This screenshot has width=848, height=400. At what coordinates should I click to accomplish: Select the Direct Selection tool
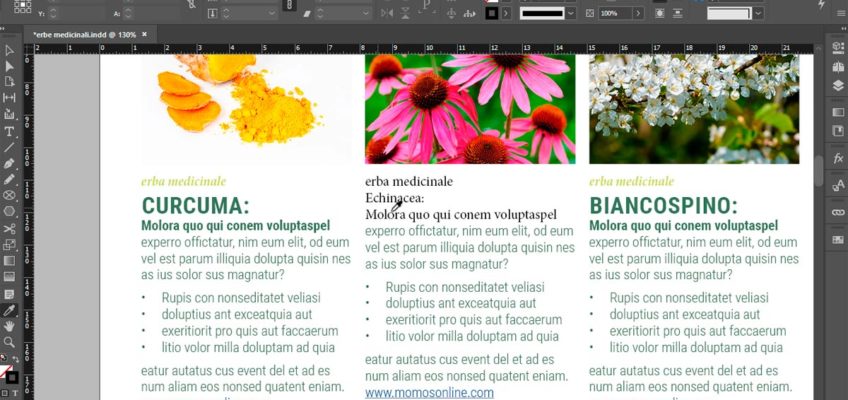click(9, 66)
